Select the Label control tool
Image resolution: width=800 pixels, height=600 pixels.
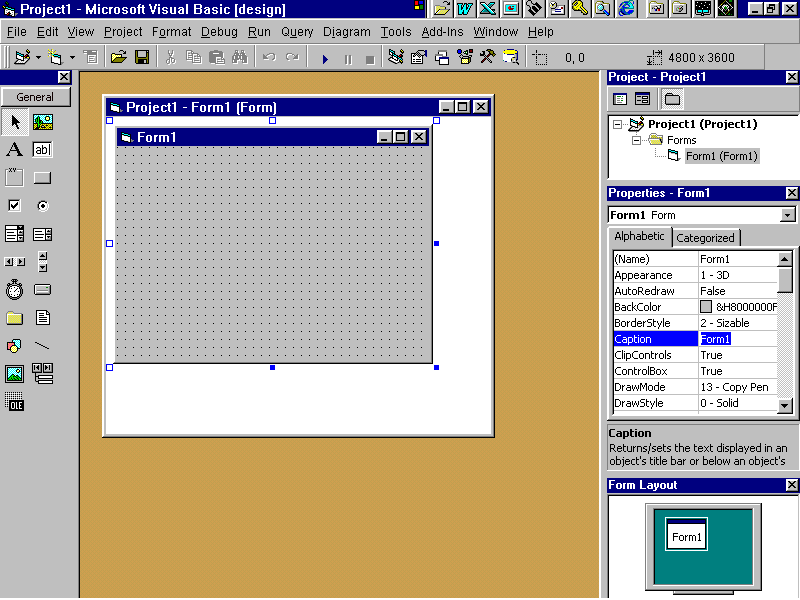click(x=14, y=149)
